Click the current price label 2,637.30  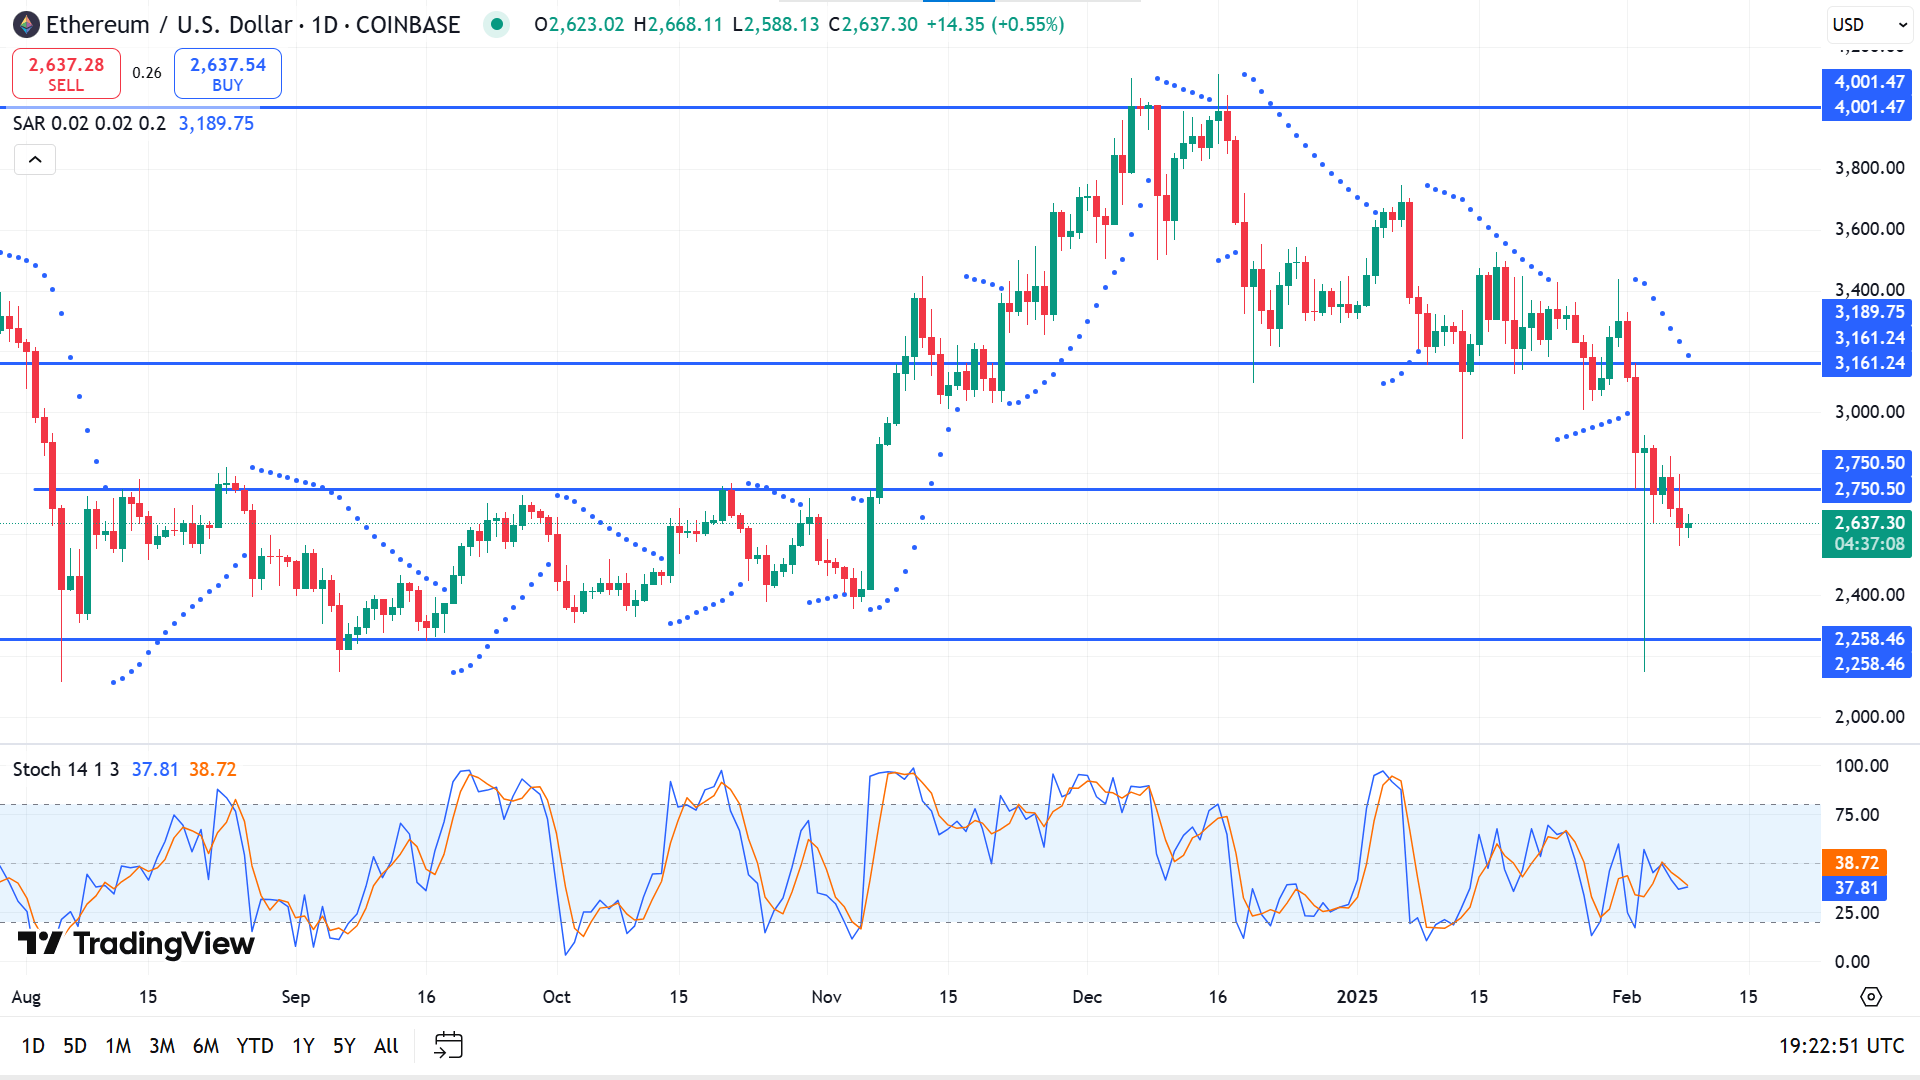[x=1867, y=522]
